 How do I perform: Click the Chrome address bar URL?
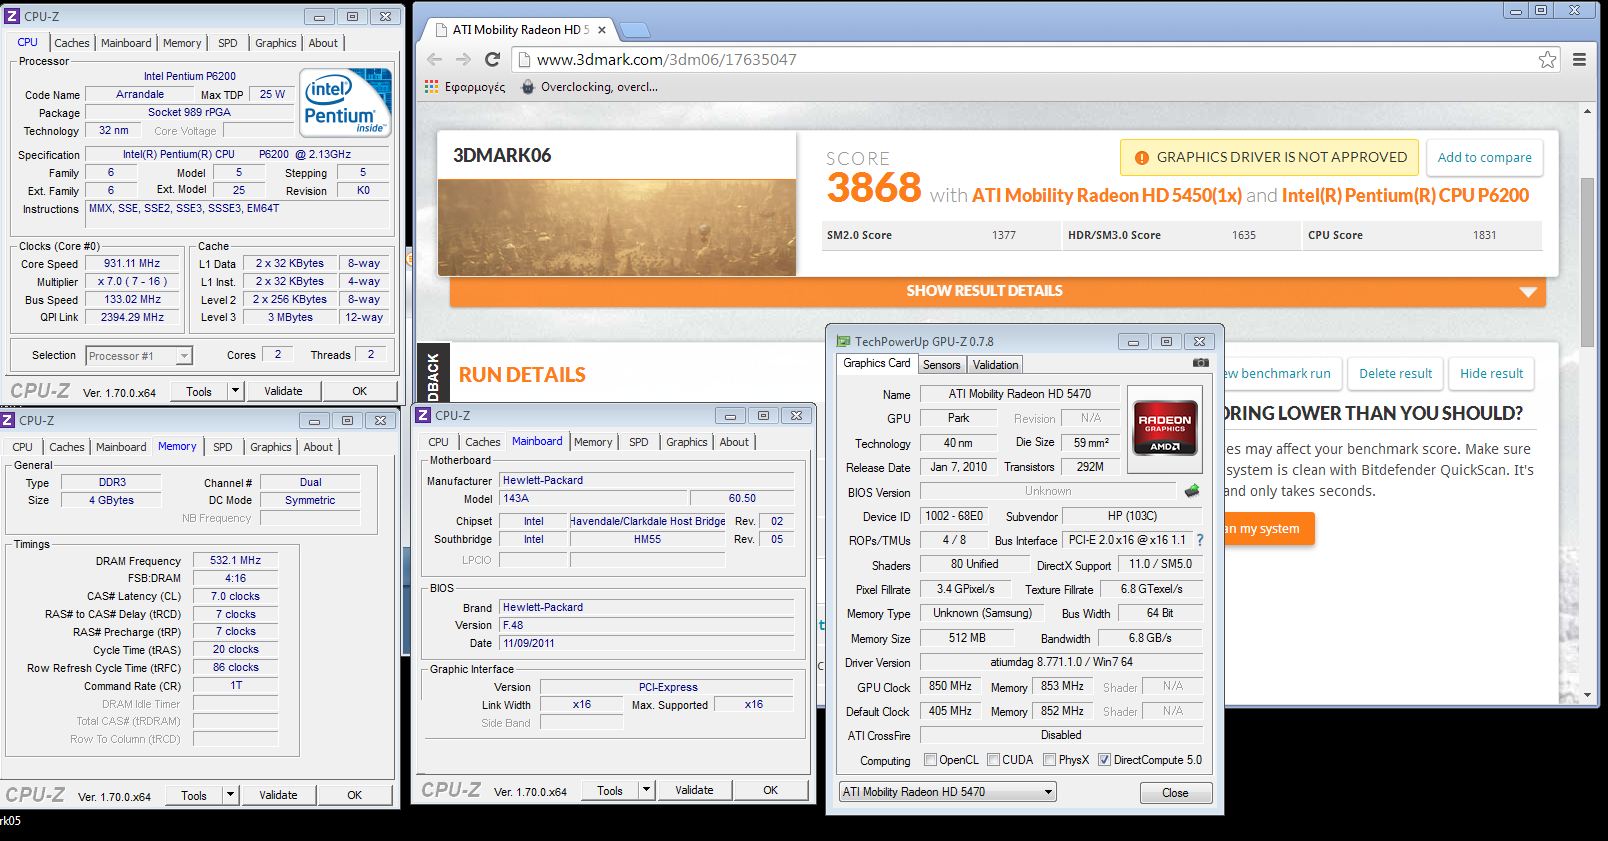click(x=667, y=60)
